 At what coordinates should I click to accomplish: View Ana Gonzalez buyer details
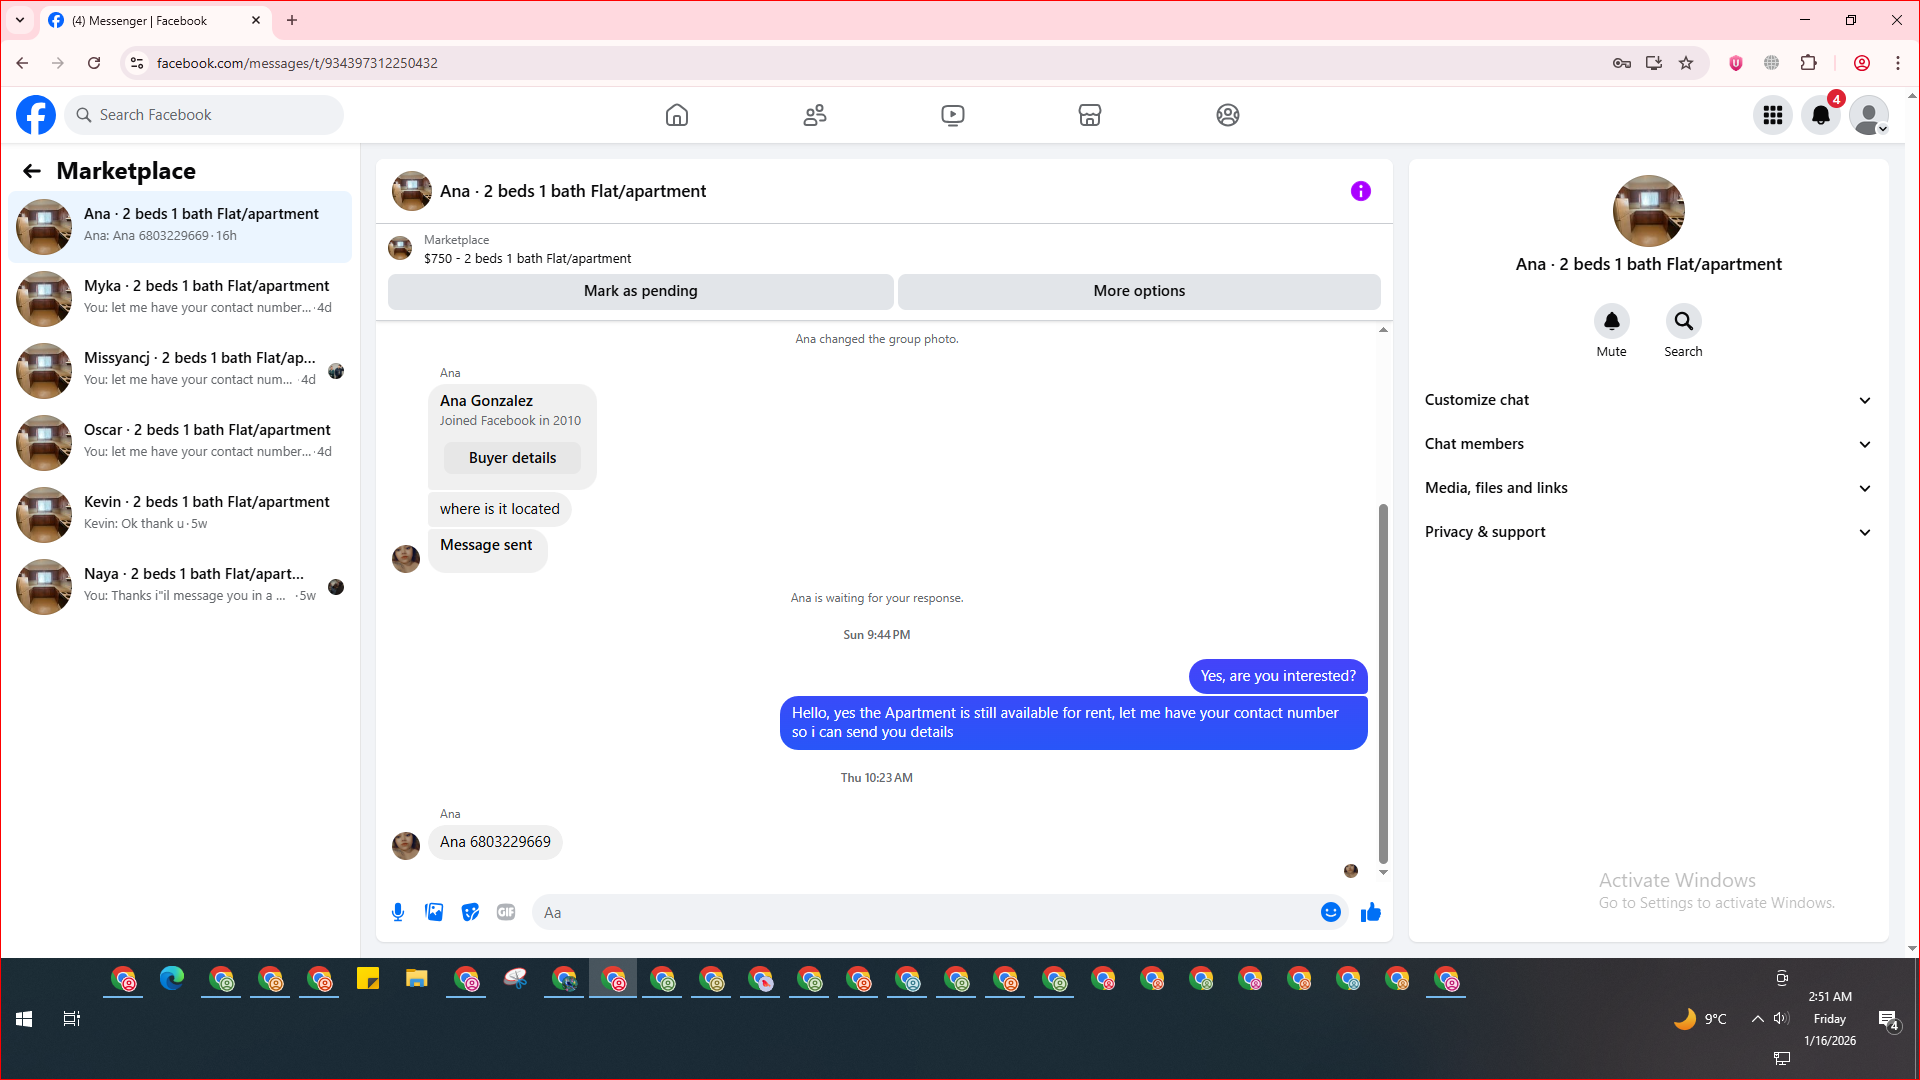point(512,458)
